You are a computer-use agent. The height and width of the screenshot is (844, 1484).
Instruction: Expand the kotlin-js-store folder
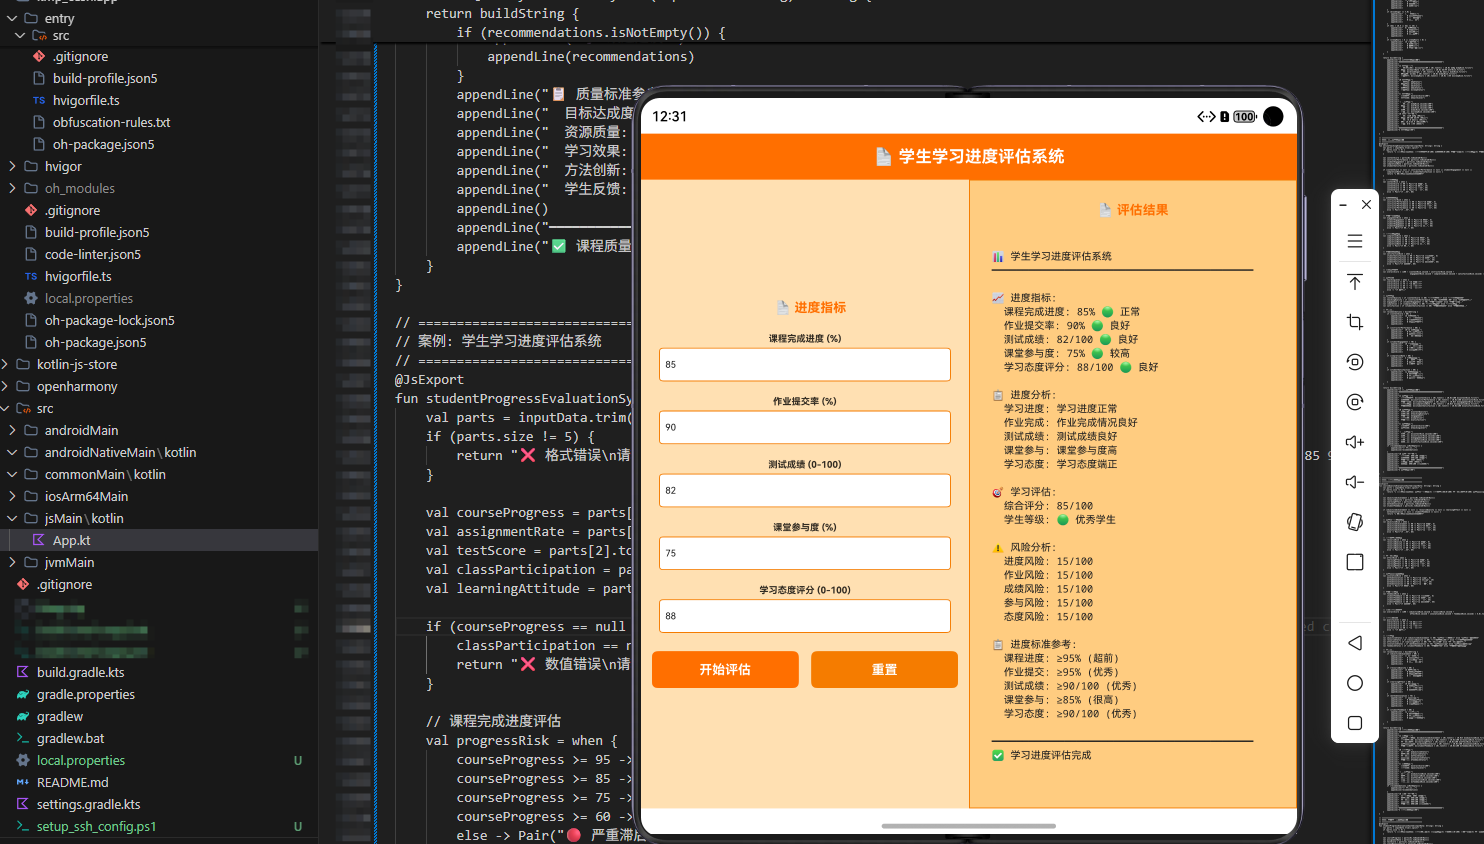(x=5, y=364)
